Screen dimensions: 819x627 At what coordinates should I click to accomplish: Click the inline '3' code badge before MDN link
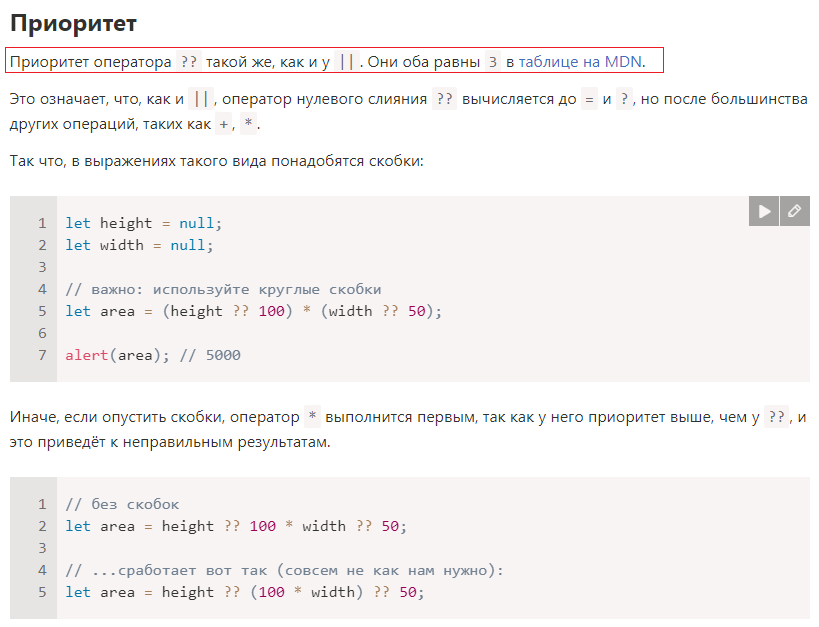(x=493, y=62)
